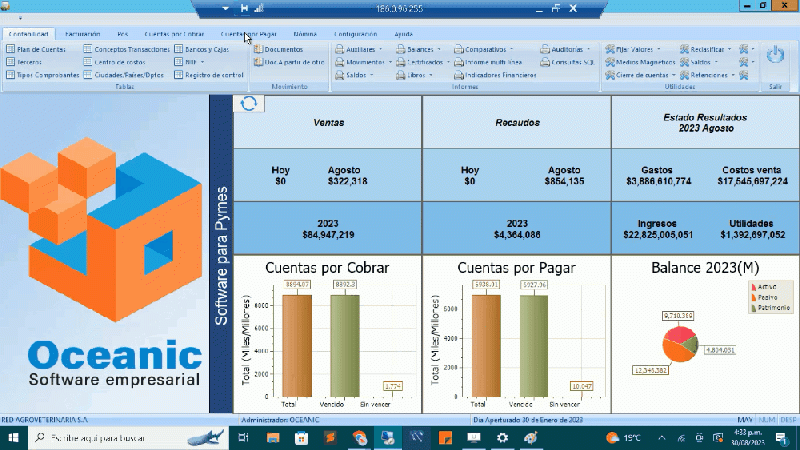Open Bancos y Cajas table

[x=208, y=48]
